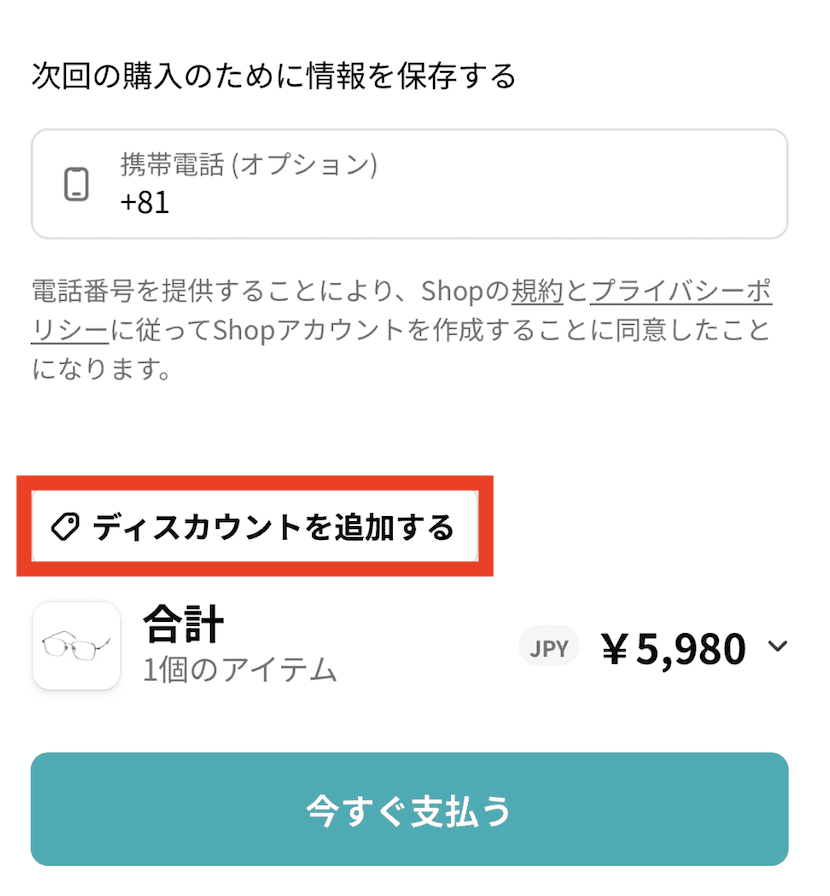This screenshot has width=830, height=896.
Task: Click the Shop account disclaimer paragraph
Action: [400, 331]
